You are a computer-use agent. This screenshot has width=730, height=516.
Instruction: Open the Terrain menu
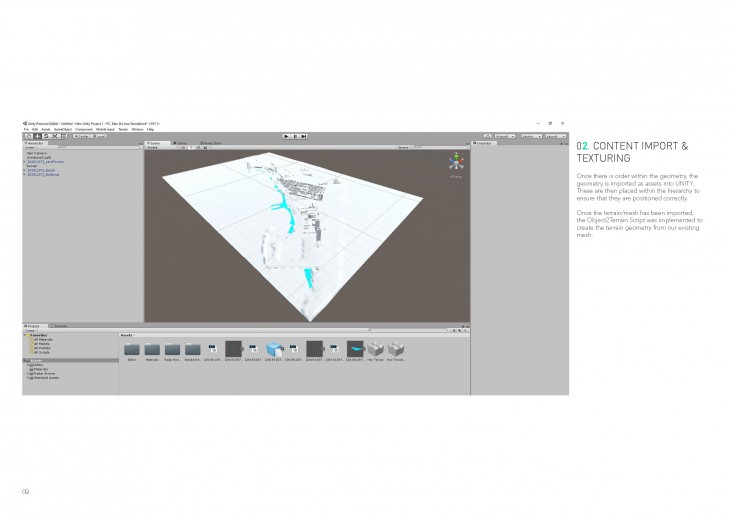click(122, 129)
